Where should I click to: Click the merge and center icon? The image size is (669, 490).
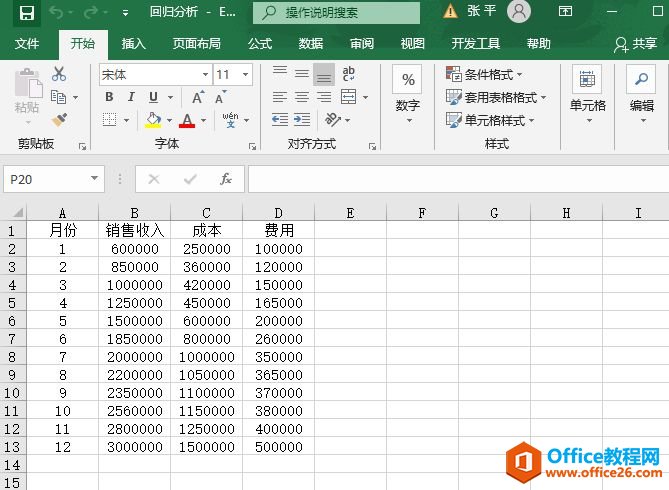(x=349, y=97)
